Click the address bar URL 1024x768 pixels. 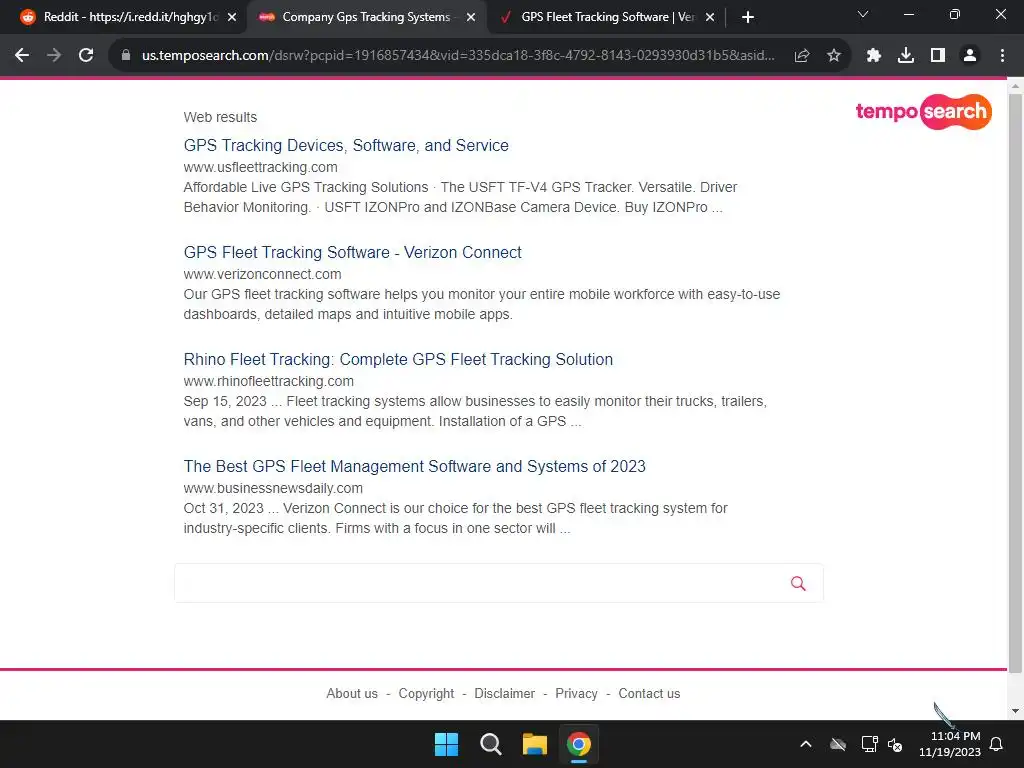click(458, 56)
